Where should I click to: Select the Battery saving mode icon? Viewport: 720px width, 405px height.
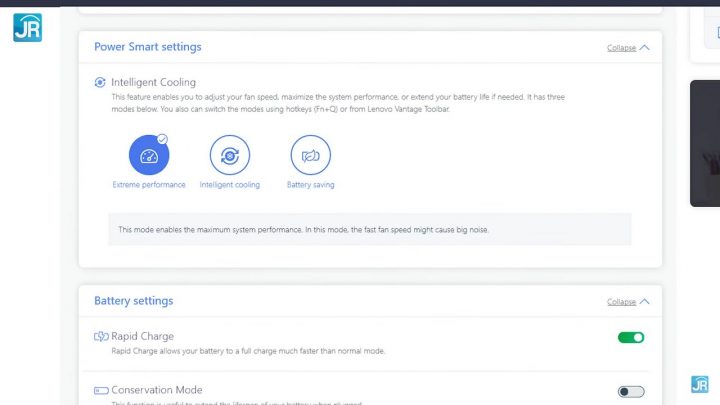(310, 155)
